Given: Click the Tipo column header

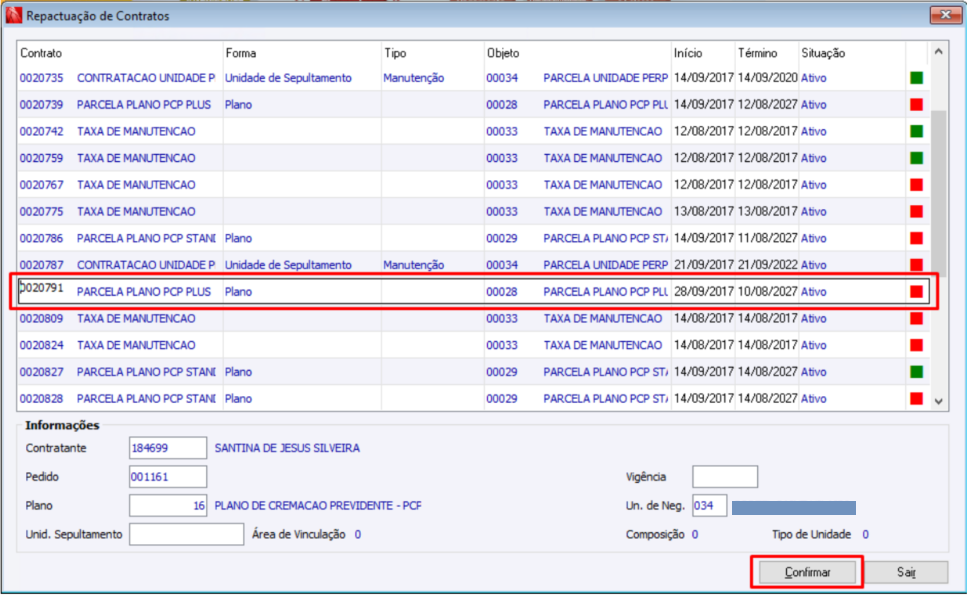Looking at the screenshot, I should tap(395, 53).
